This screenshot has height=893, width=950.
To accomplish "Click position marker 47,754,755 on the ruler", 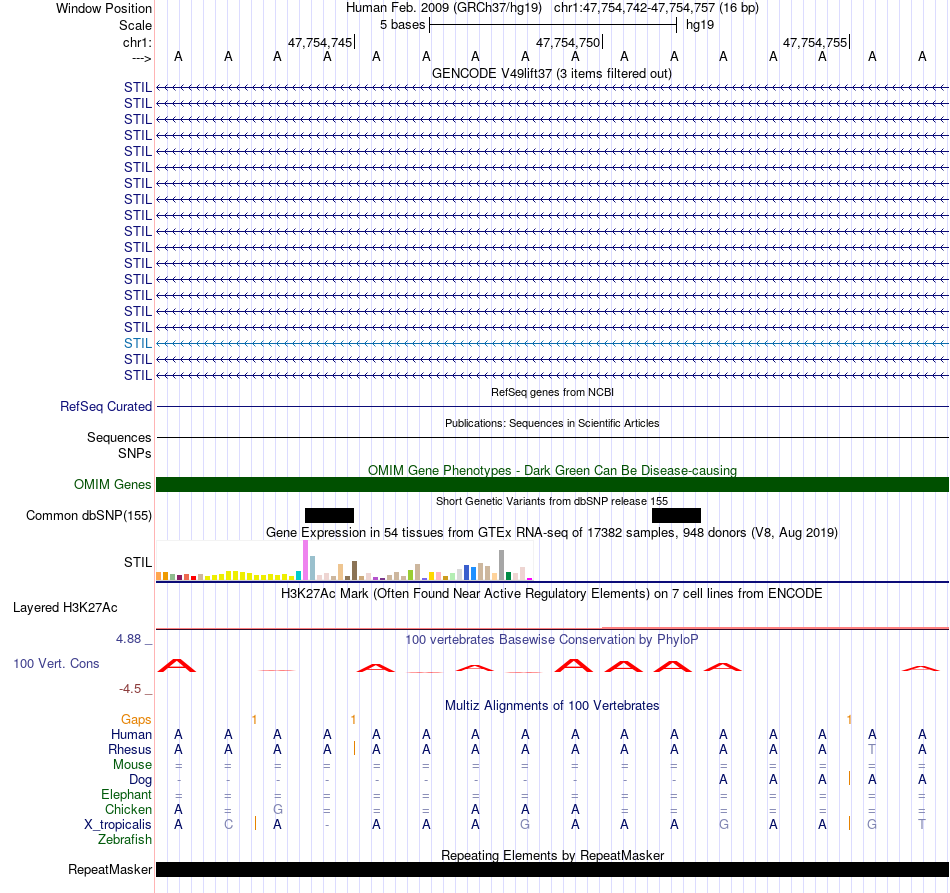I will click(x=815, y=42).
